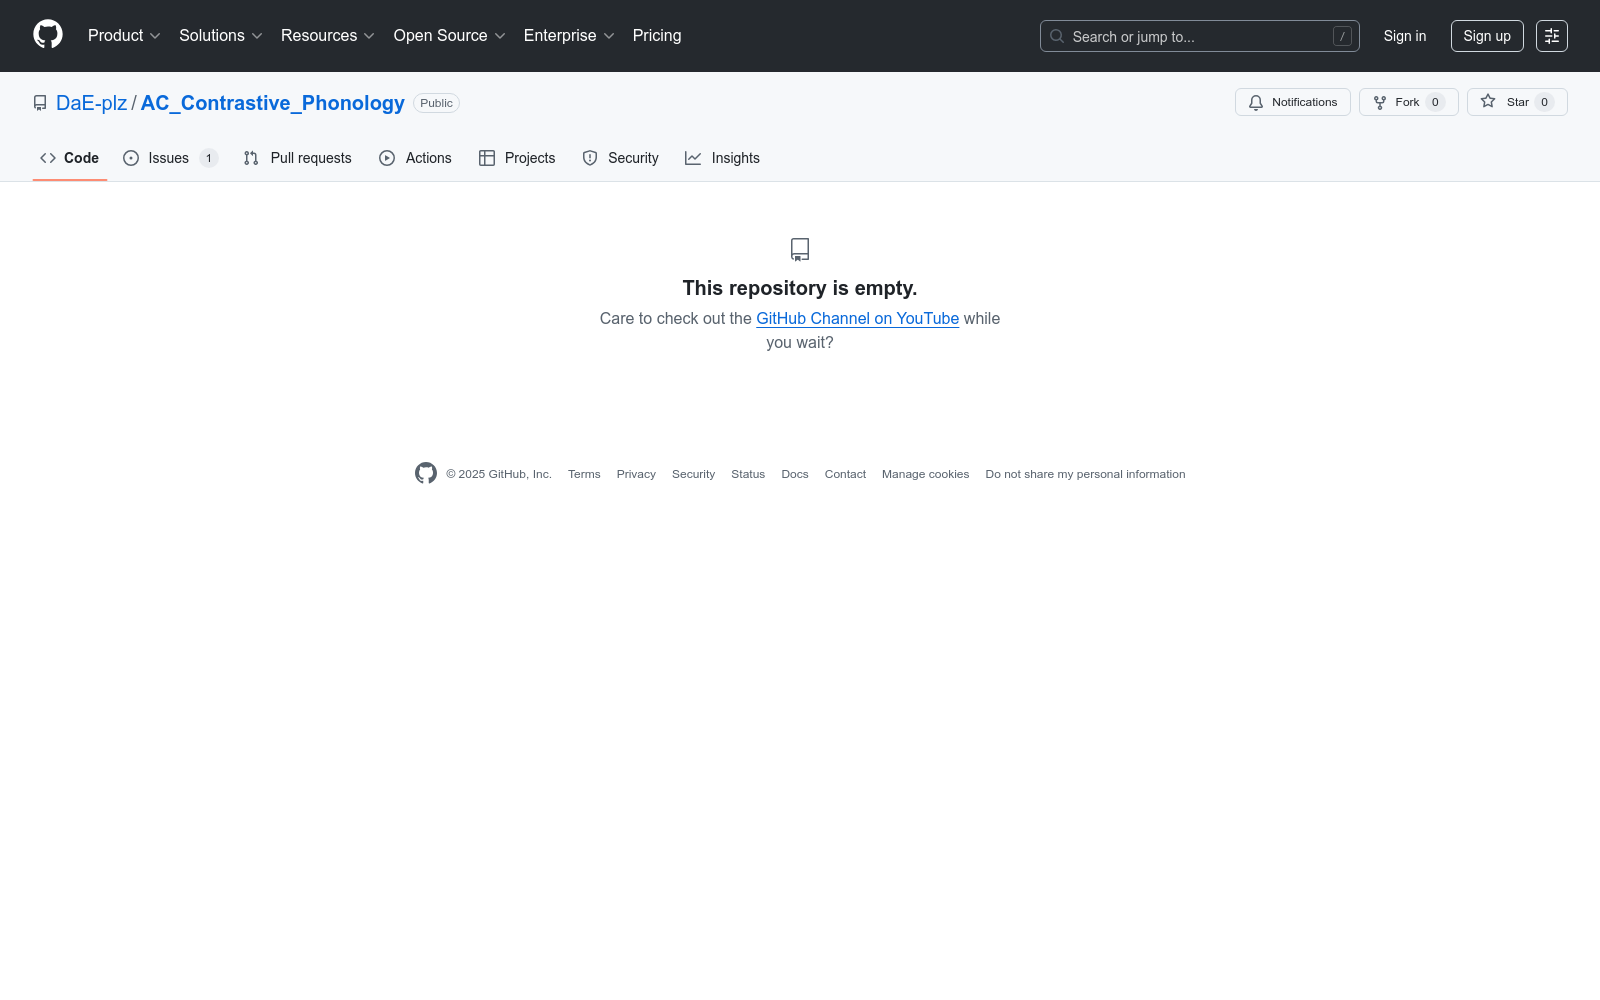Click the Notifications button
The image size is (1600, 1000).
[1292, 102]
